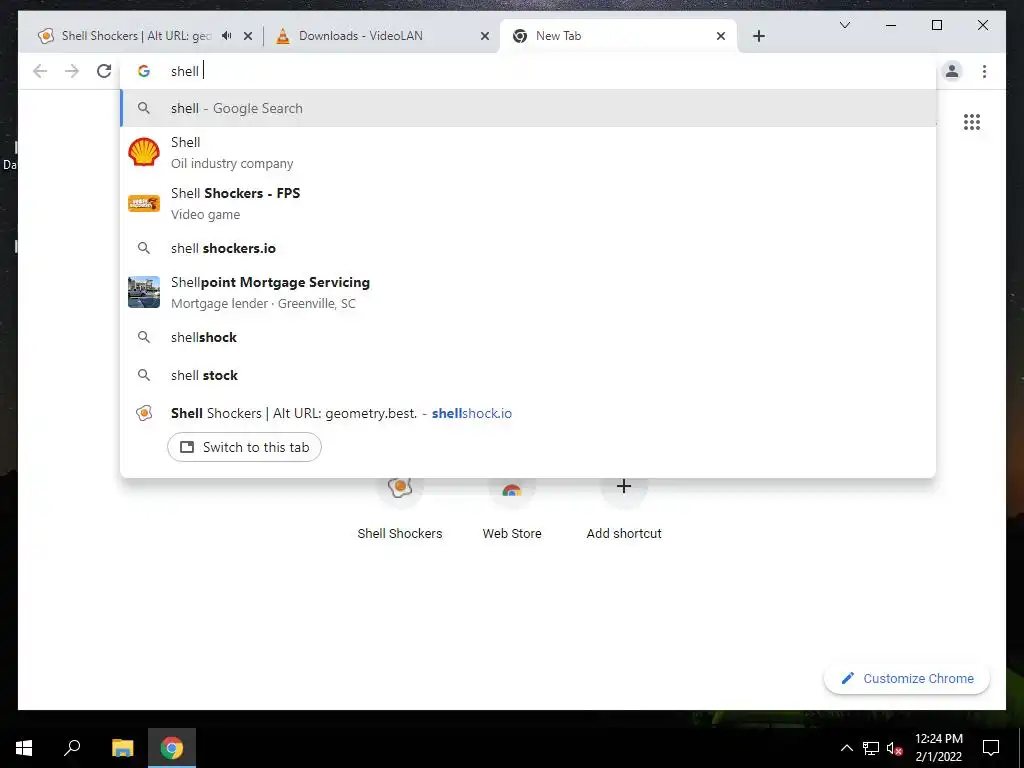
Task: Open the taskbar clock and date
Action: (x=938, y=748)
